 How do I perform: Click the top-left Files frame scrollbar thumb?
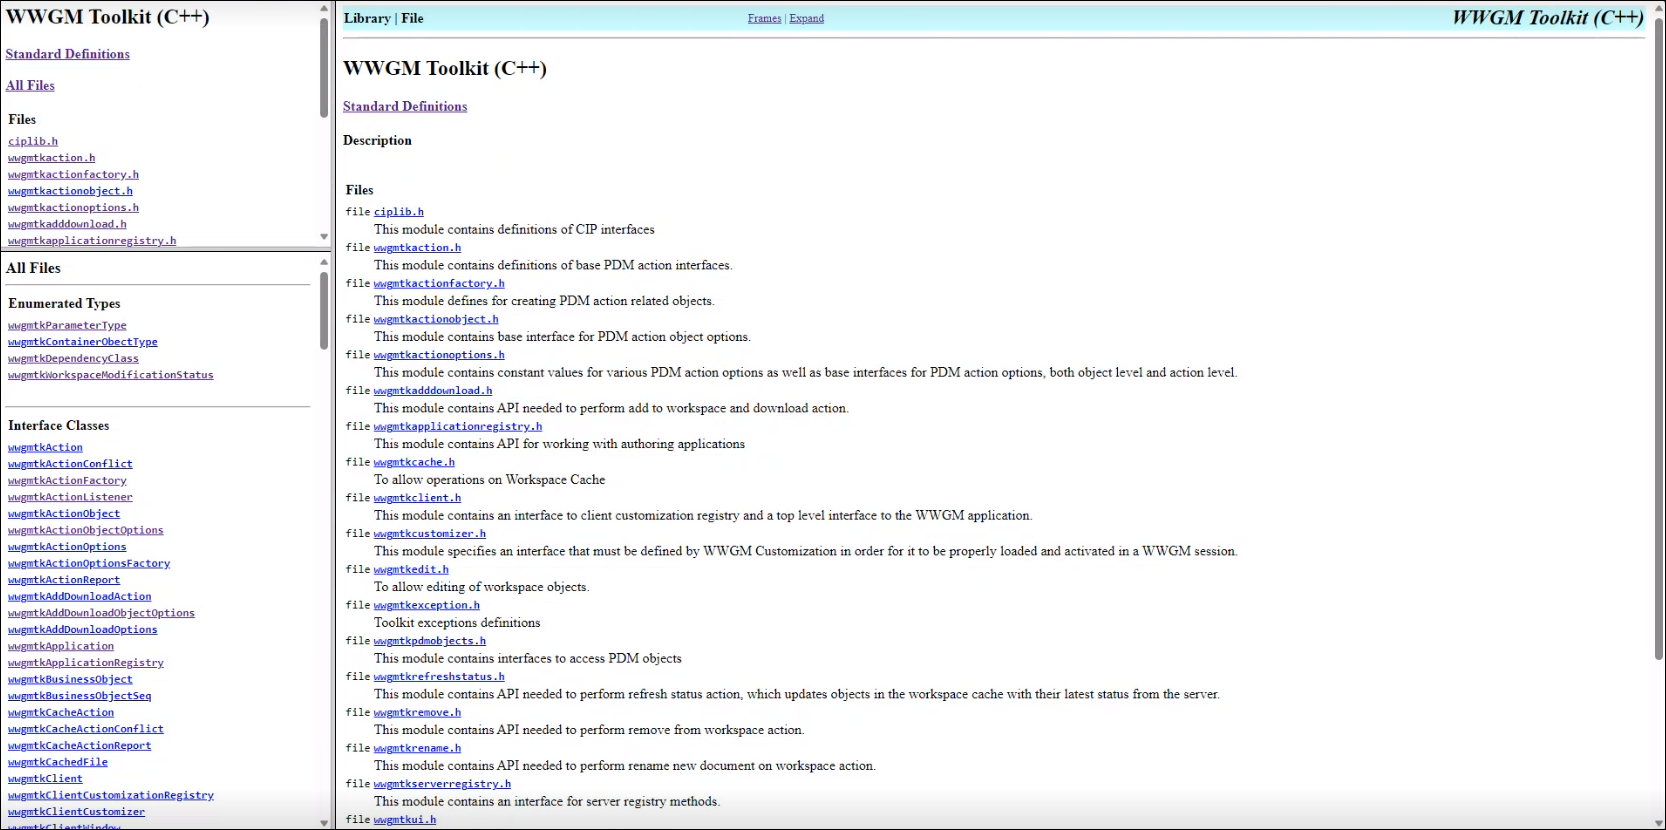click(324, 67)
